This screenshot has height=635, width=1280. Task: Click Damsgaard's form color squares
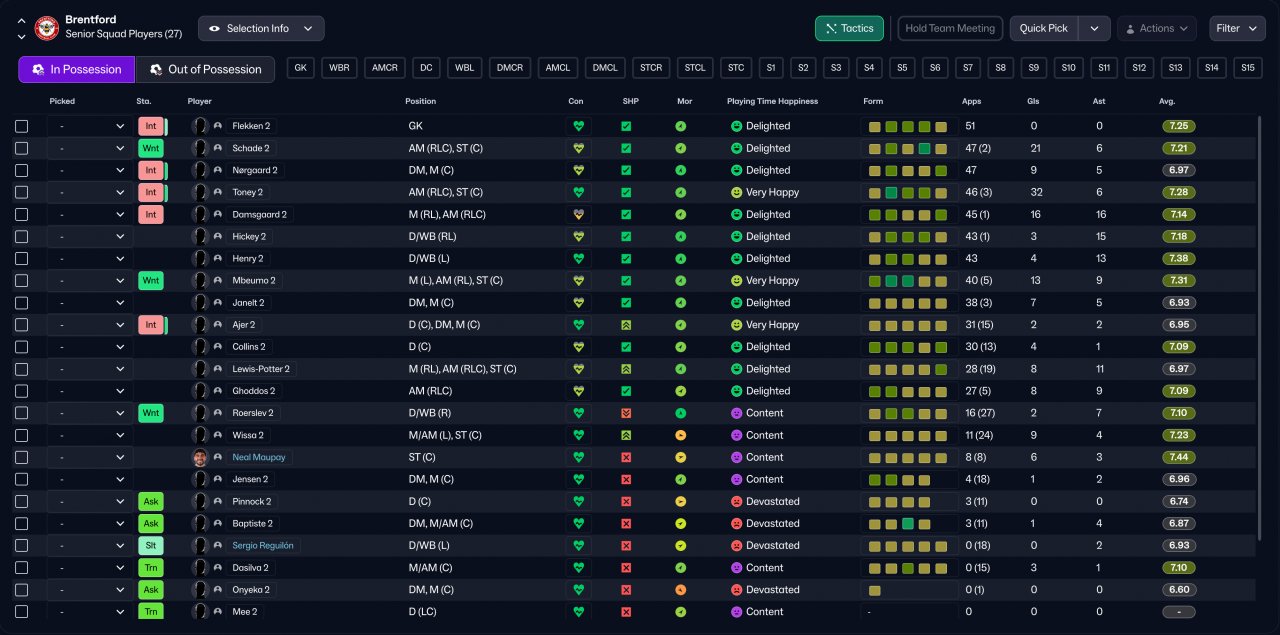tap(908, 215)
